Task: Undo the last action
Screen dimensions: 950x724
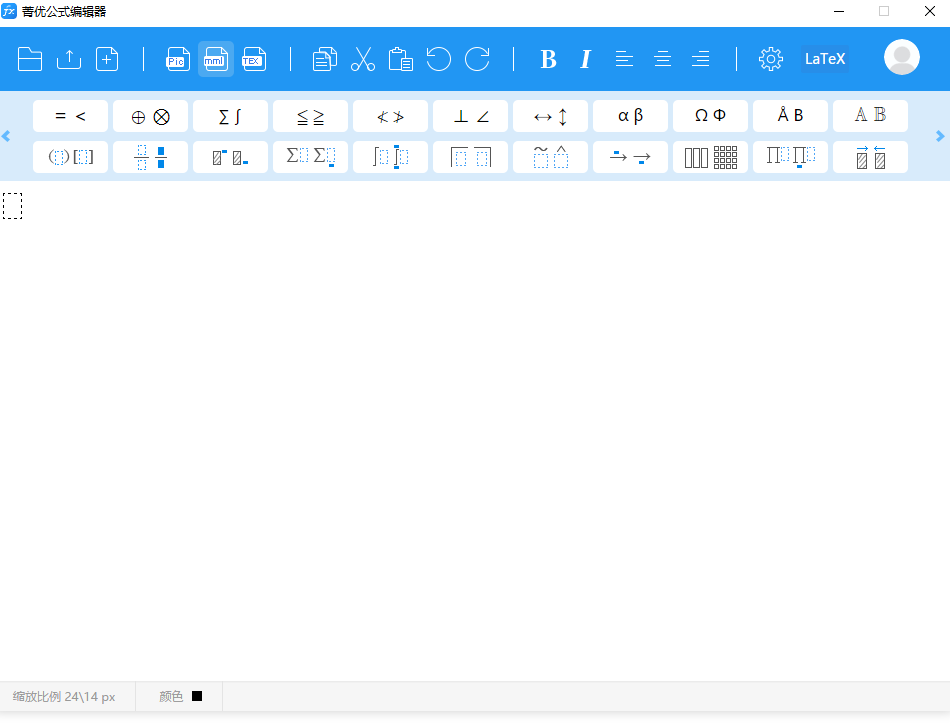Action: click(438, 59)
